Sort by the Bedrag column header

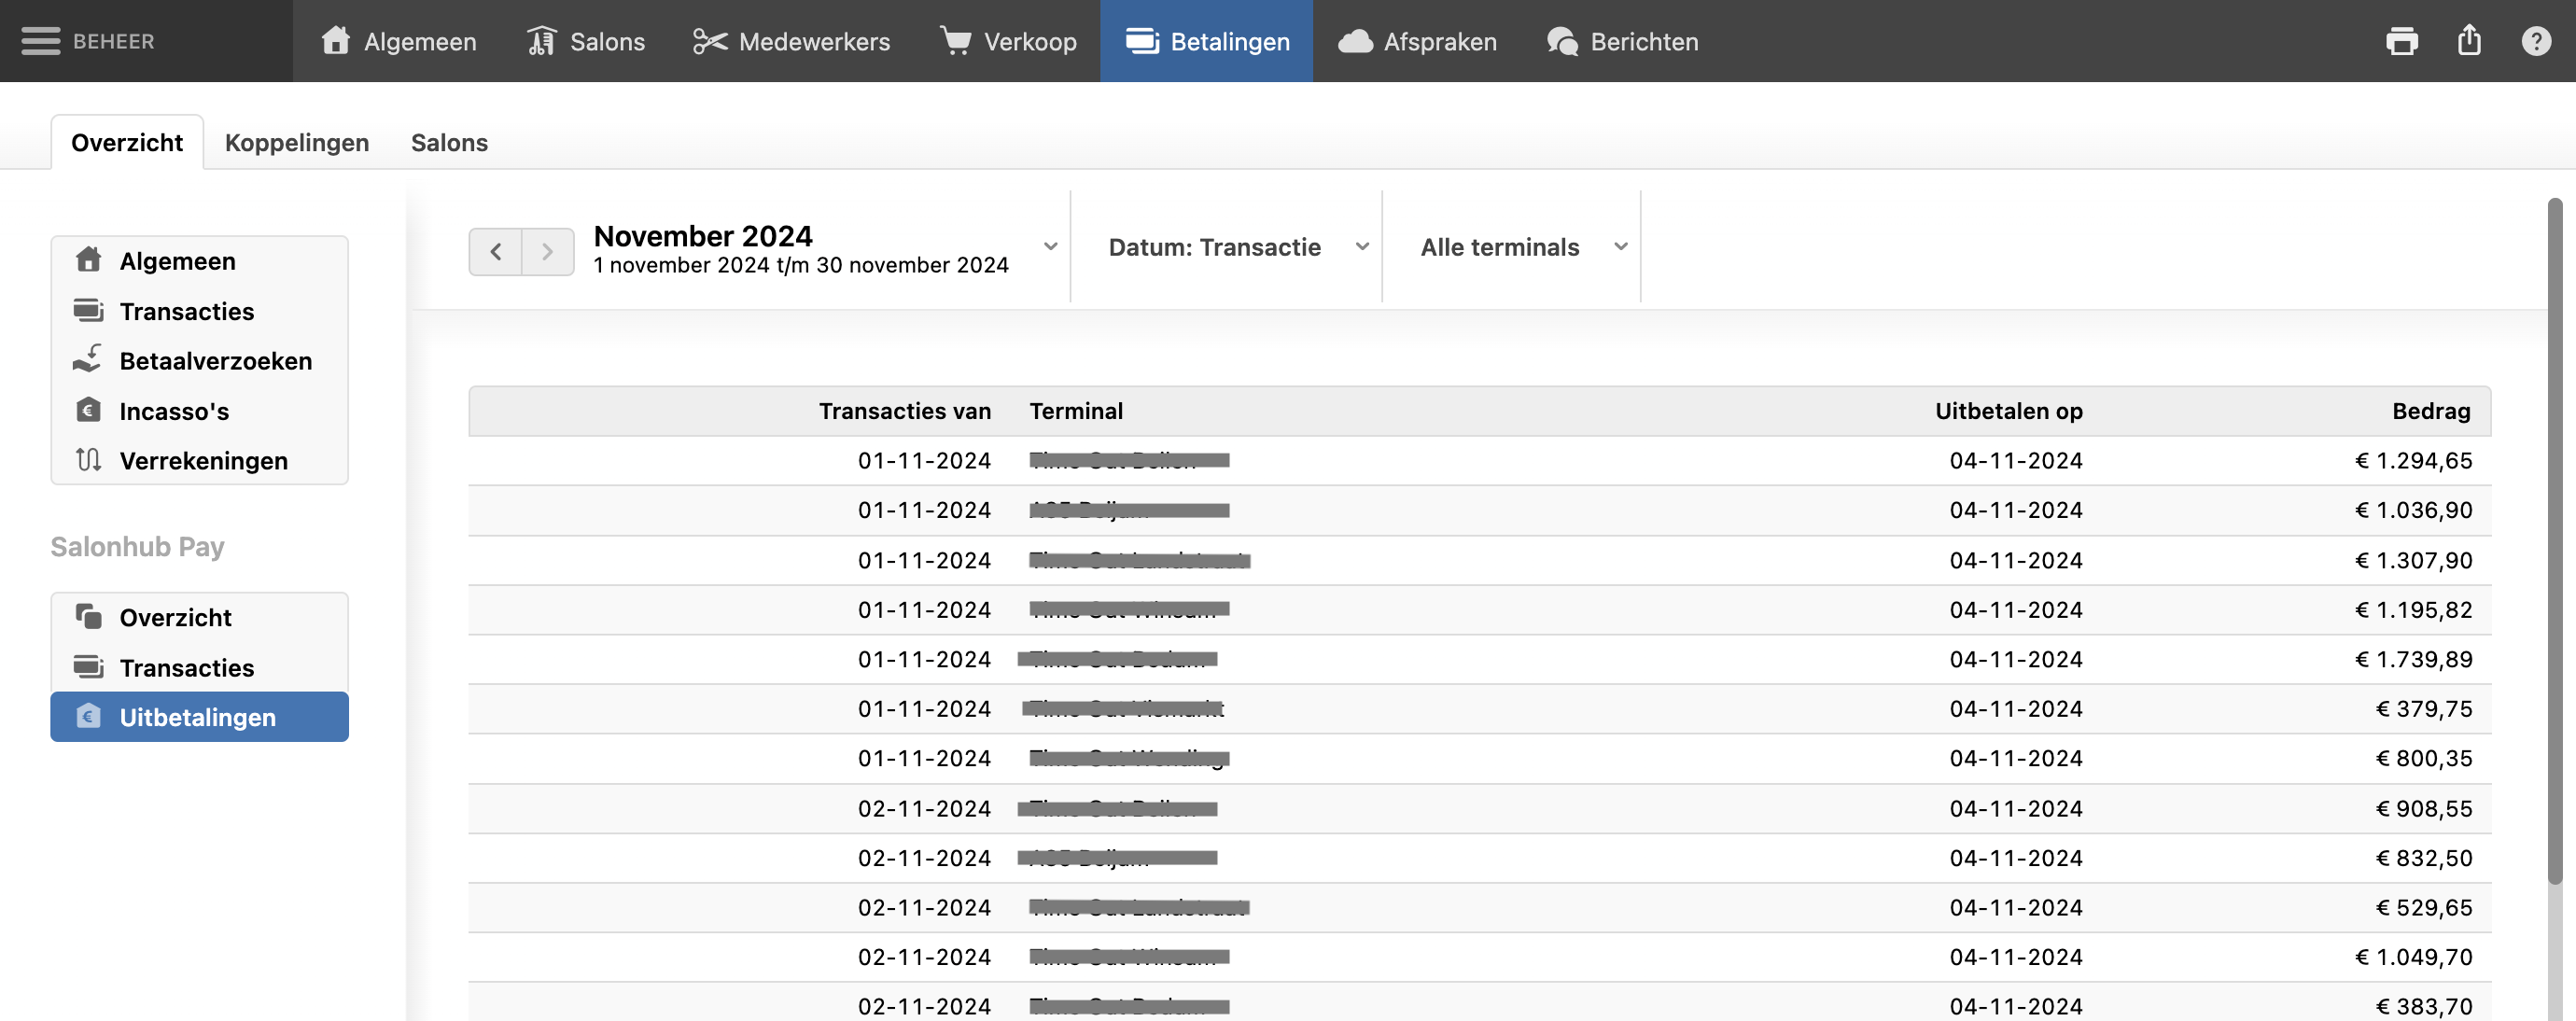(x=2430, y=411)
